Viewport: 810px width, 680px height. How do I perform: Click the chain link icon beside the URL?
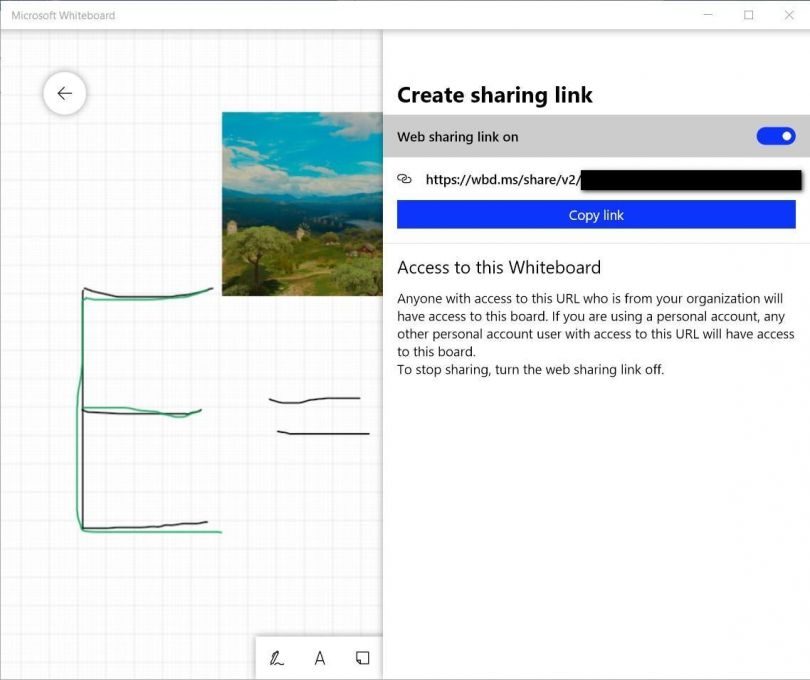click(404, 178)
